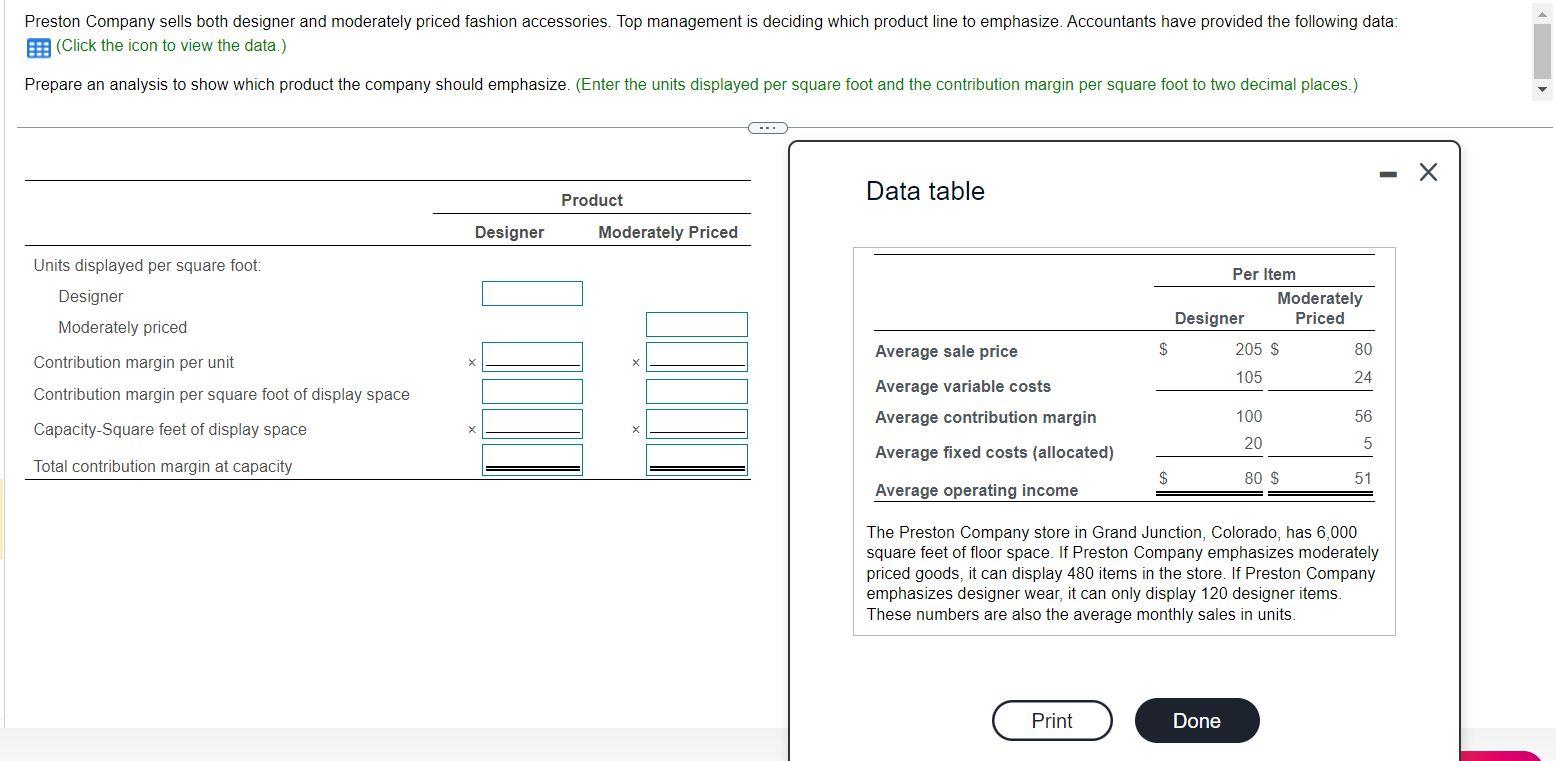Click the Designer contribution margin per square foot field
Screen dimensions: 1556x761
tap(532, 391)
